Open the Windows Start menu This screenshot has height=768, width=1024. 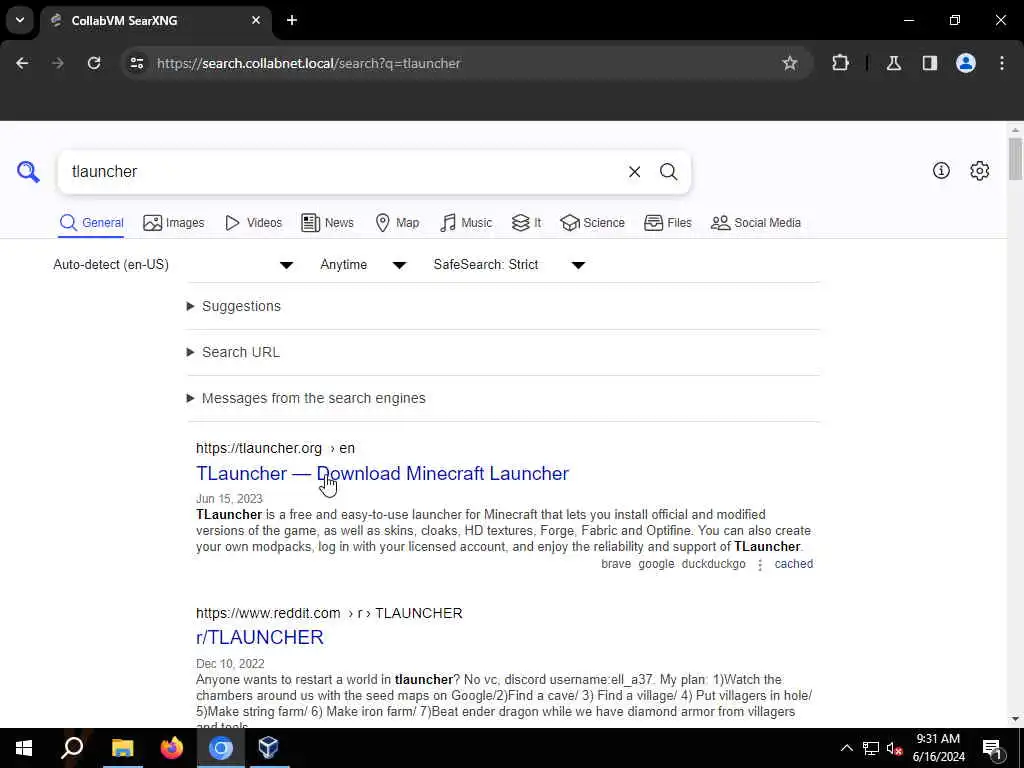coord(24,748)
